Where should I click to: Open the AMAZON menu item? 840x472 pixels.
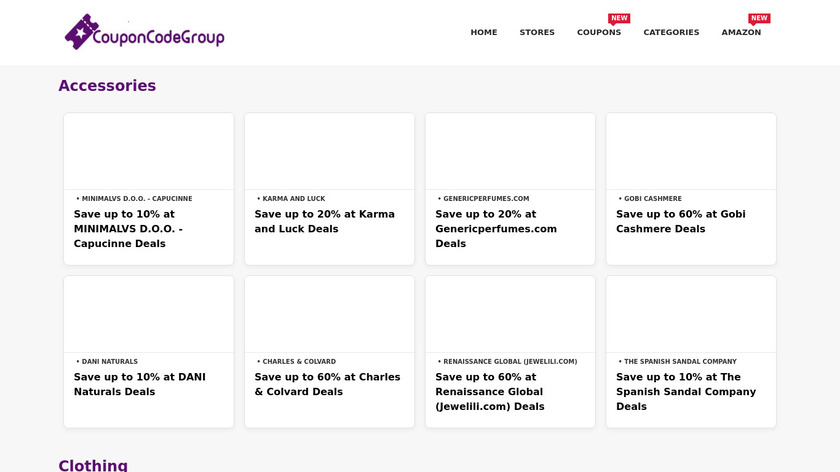click(x=741, y=32)
